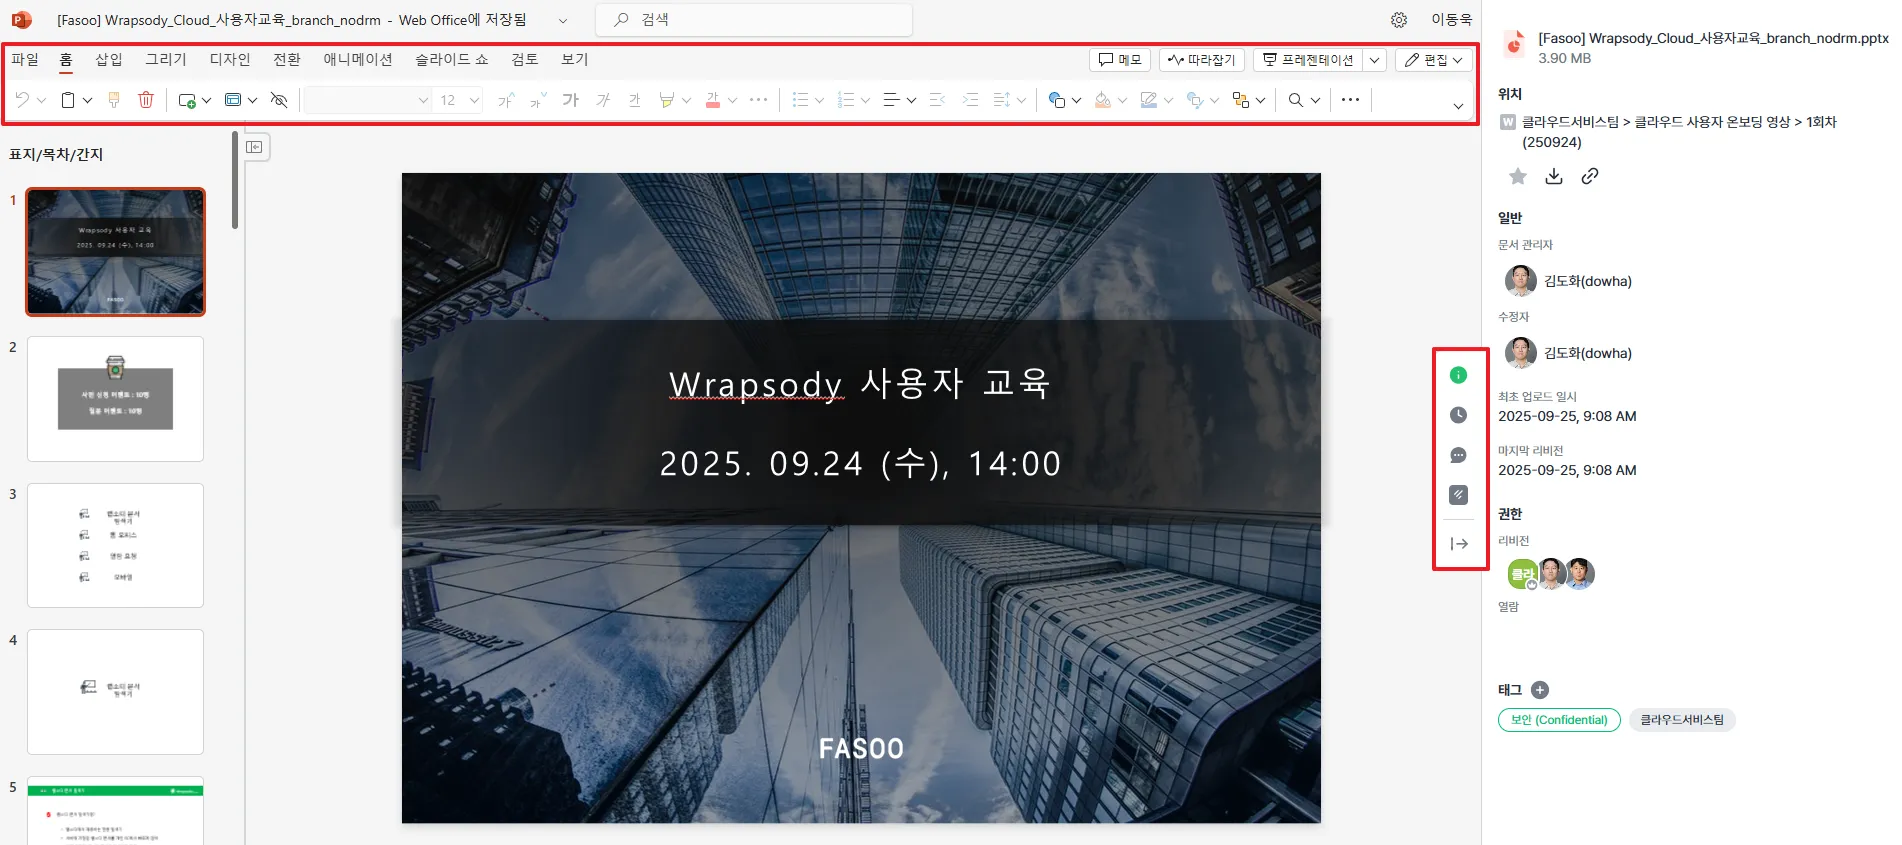Click the 클라우드서비스팀 tag
This screenshot has height=845, width=1902.
click(1682, 720)
